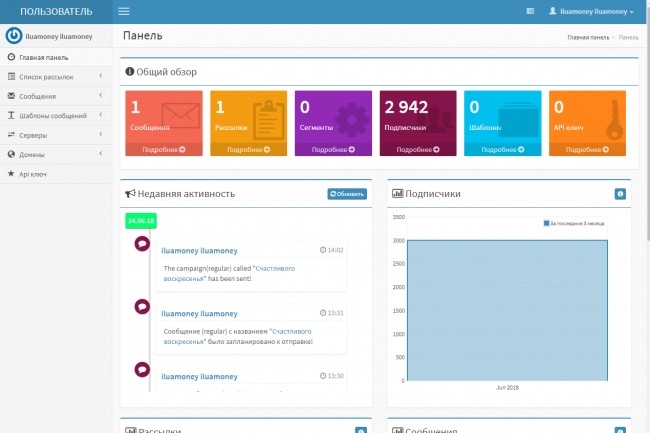This screenshot has height=433, width=650.
Task: Click the chat bubble icon at 14:02 entry
Action: tap(142, 244)
